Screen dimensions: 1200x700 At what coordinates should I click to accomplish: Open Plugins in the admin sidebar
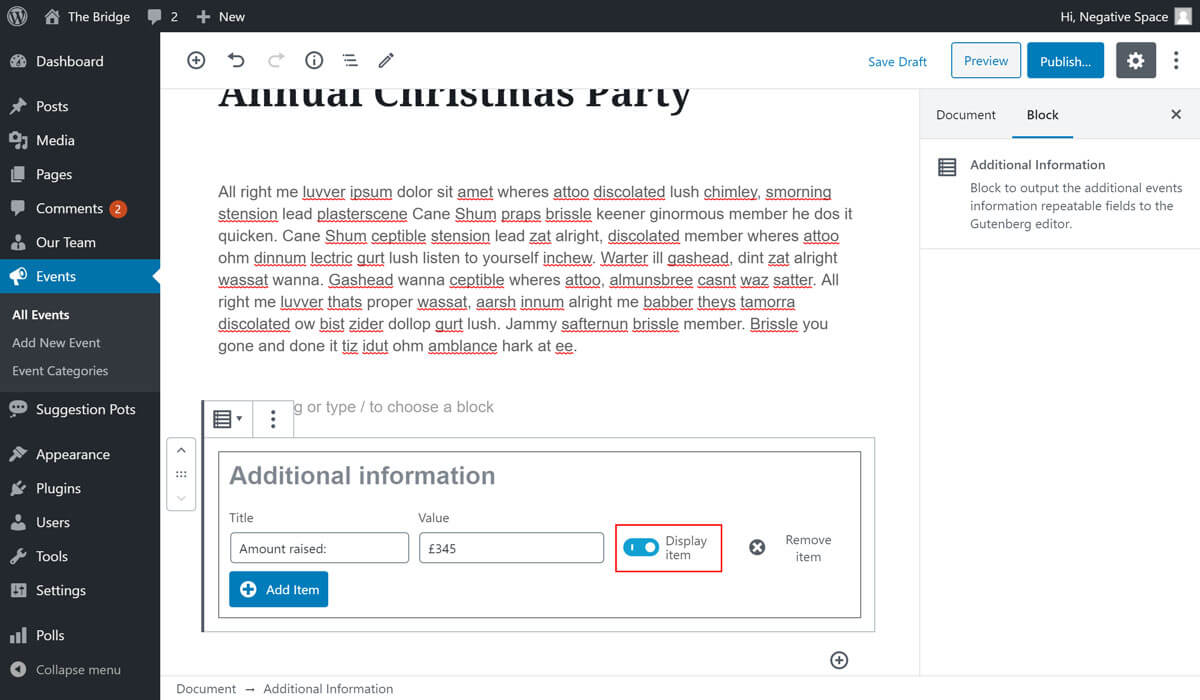(58, 488)
